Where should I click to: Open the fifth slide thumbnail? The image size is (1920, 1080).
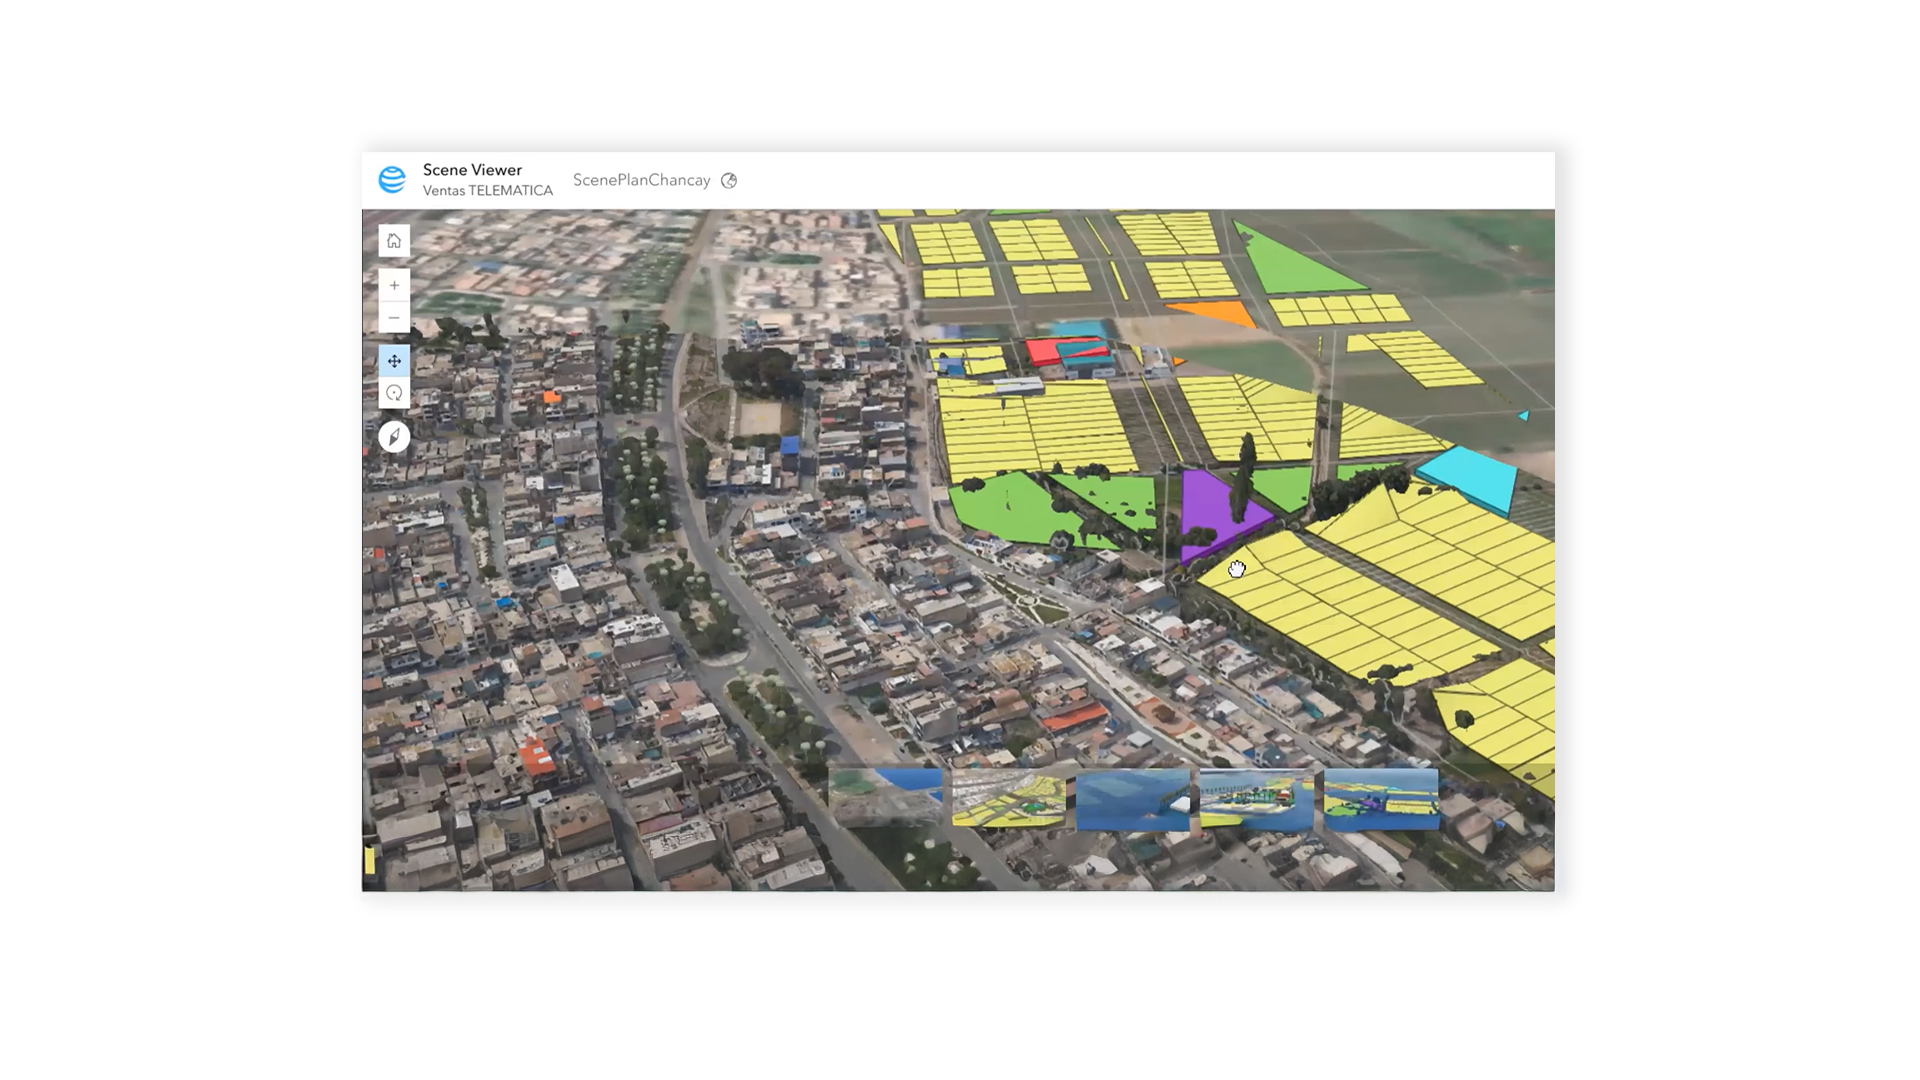[1381, 798]
